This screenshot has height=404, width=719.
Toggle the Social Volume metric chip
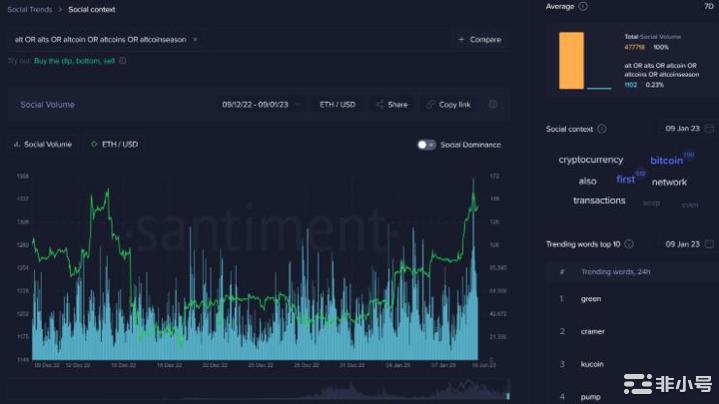43,144
